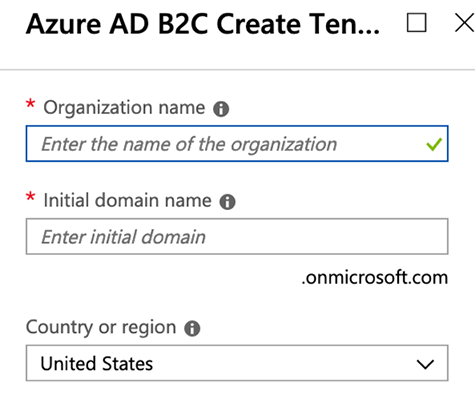Click 'Enter the name of the organization' placeholder

pos(189,145)
